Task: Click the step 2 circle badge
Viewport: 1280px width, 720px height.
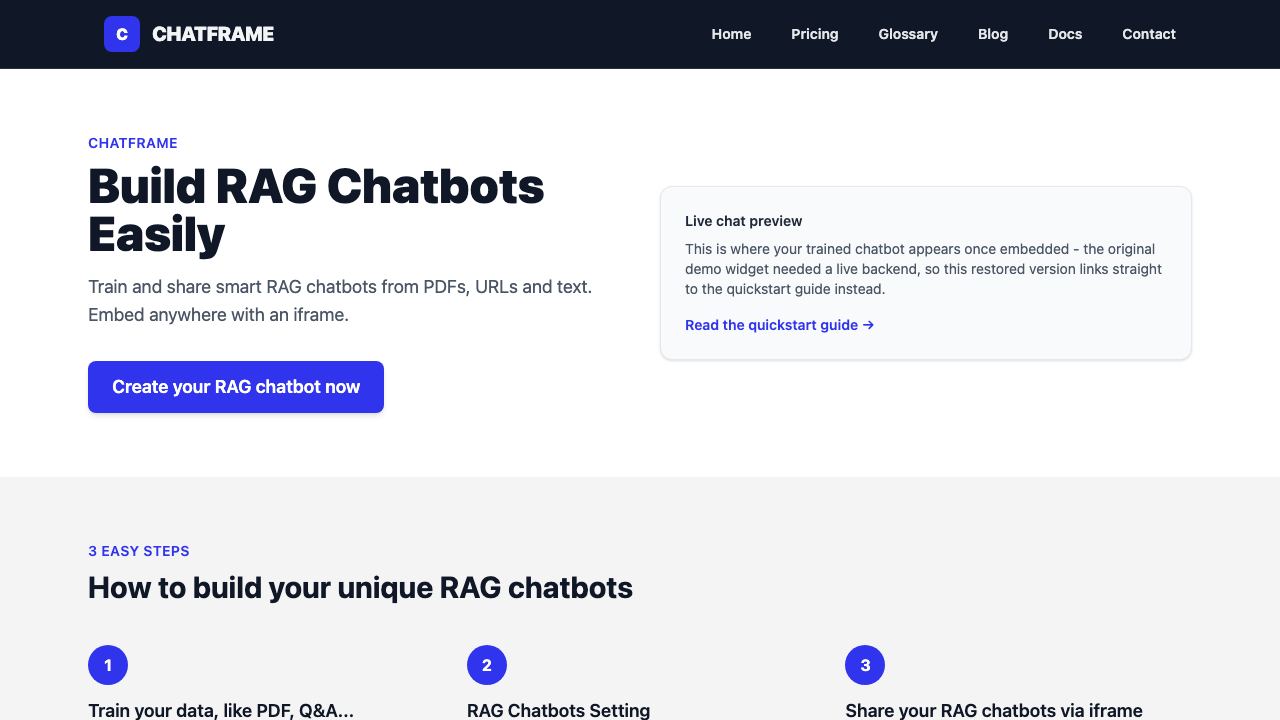Action: [x=487, y=665]
